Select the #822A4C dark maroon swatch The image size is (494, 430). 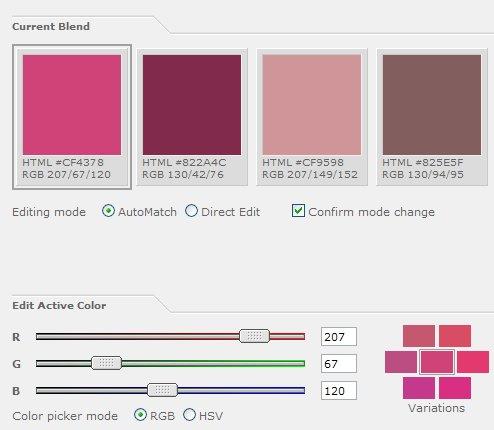pyautogui.click(x=192, y=105)
